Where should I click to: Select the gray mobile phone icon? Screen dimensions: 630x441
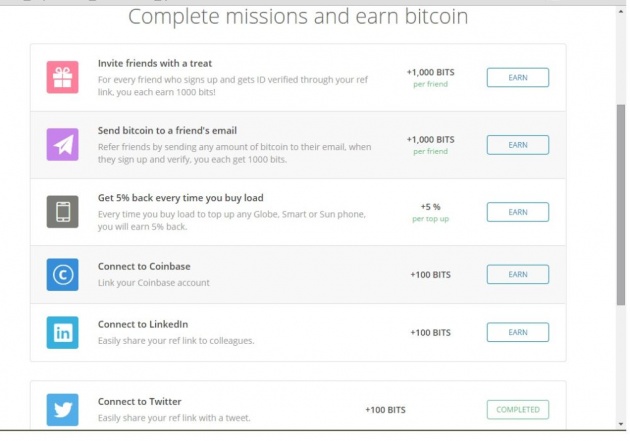click(x=62, y=212)
